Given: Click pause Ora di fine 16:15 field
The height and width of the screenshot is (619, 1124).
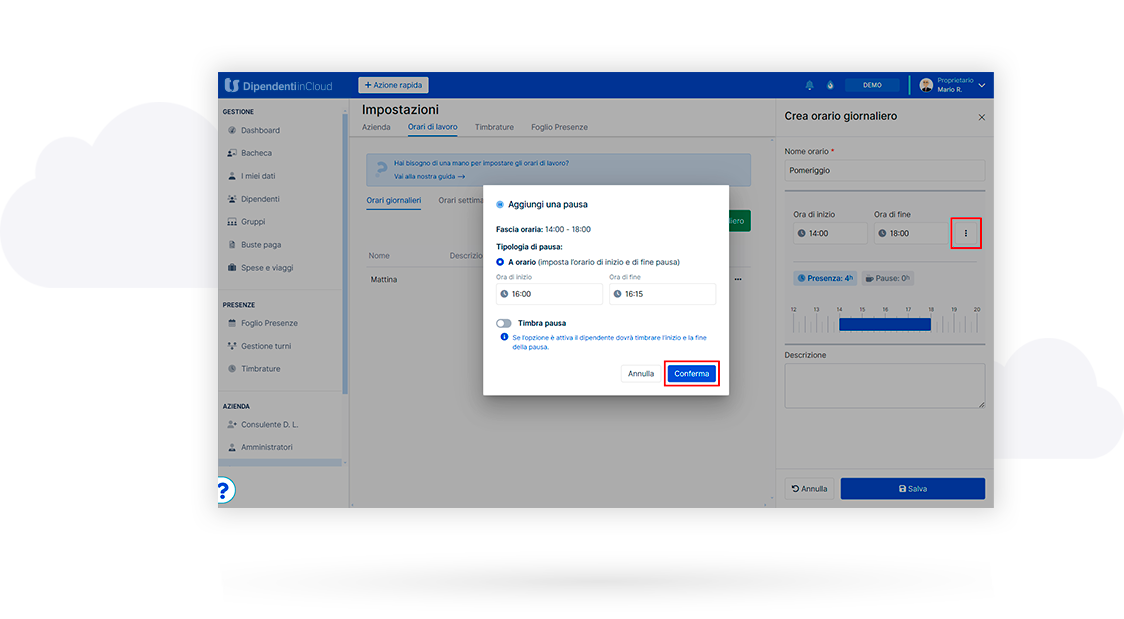Looking at the screenshot, I should [x=662, y=294].
